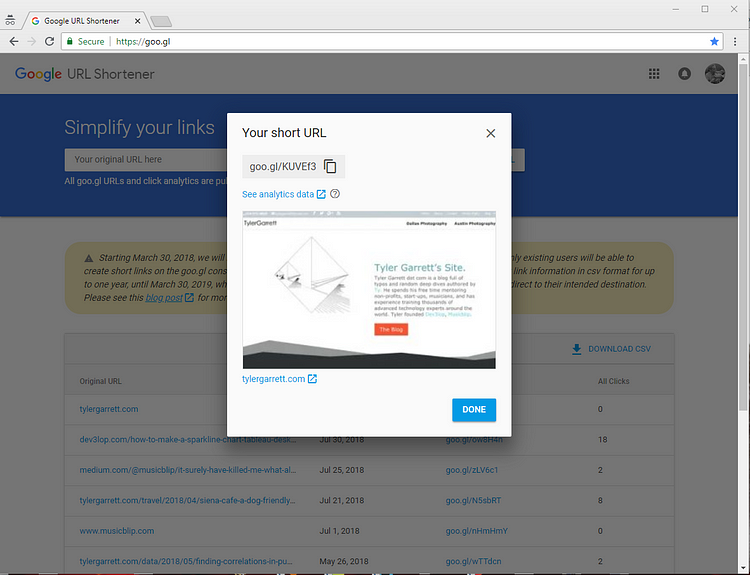The height and width of the screenshot is (575, 750).
Task: Close the Your short URL dialog
Action: click(491, 133)
